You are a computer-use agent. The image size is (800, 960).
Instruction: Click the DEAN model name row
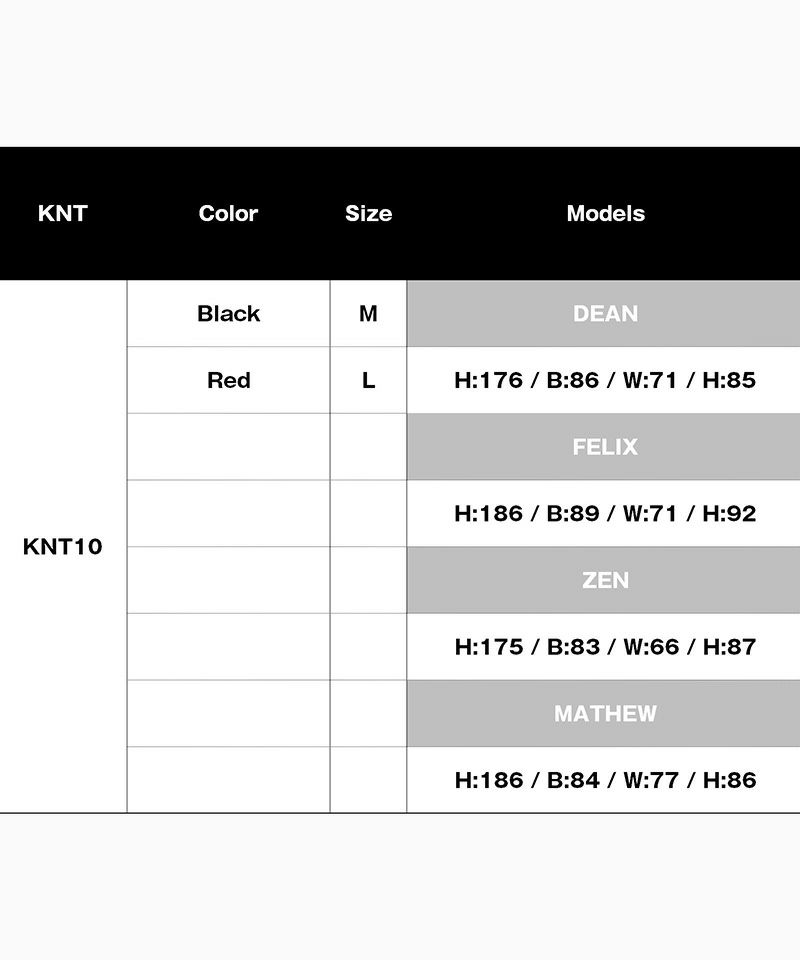click(x=605, y=313)
